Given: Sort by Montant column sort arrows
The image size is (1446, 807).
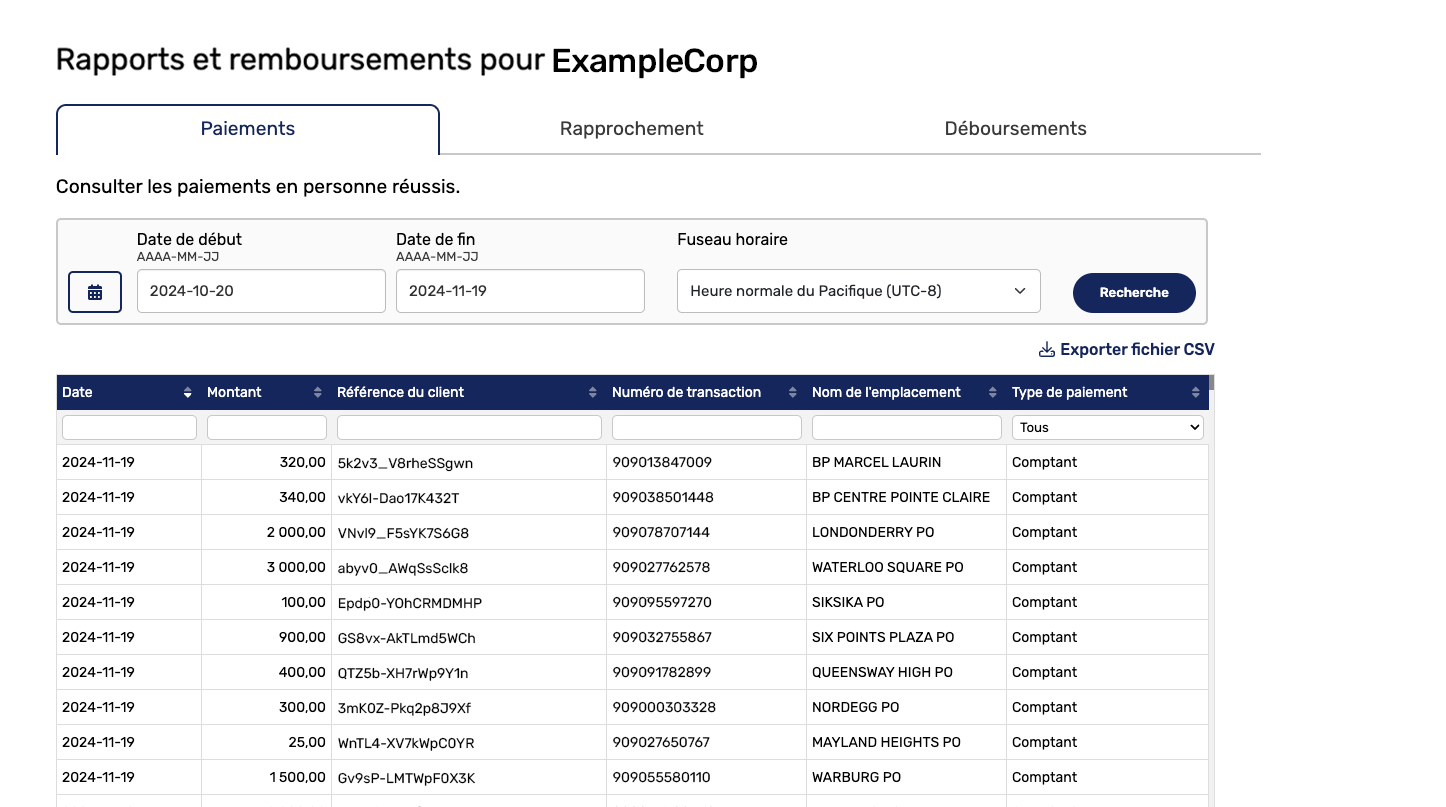Looking at the screenshot, I should click(x=318, y=393).
